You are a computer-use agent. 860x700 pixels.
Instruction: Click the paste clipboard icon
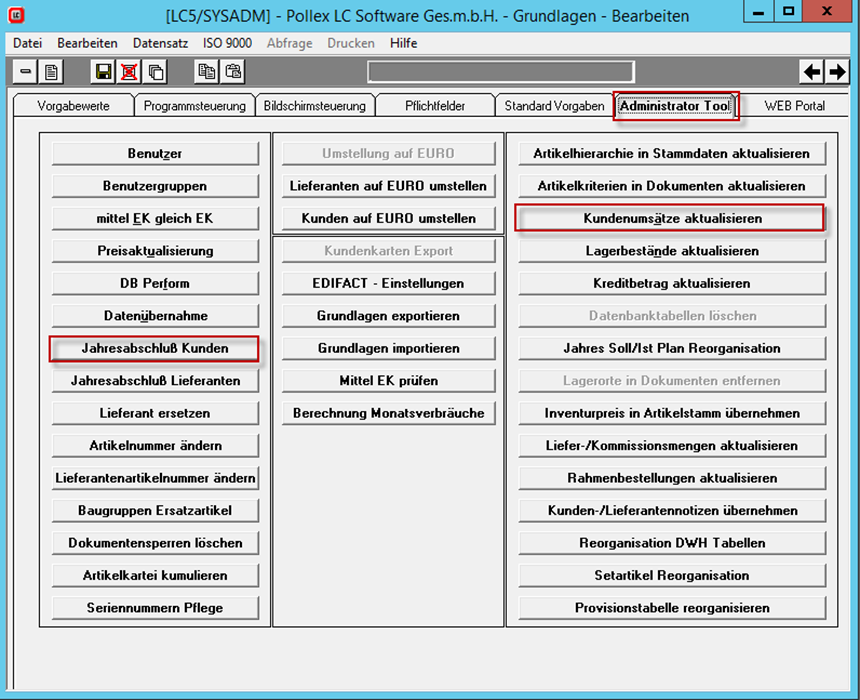pyautogui.click(x=232, y=72)
